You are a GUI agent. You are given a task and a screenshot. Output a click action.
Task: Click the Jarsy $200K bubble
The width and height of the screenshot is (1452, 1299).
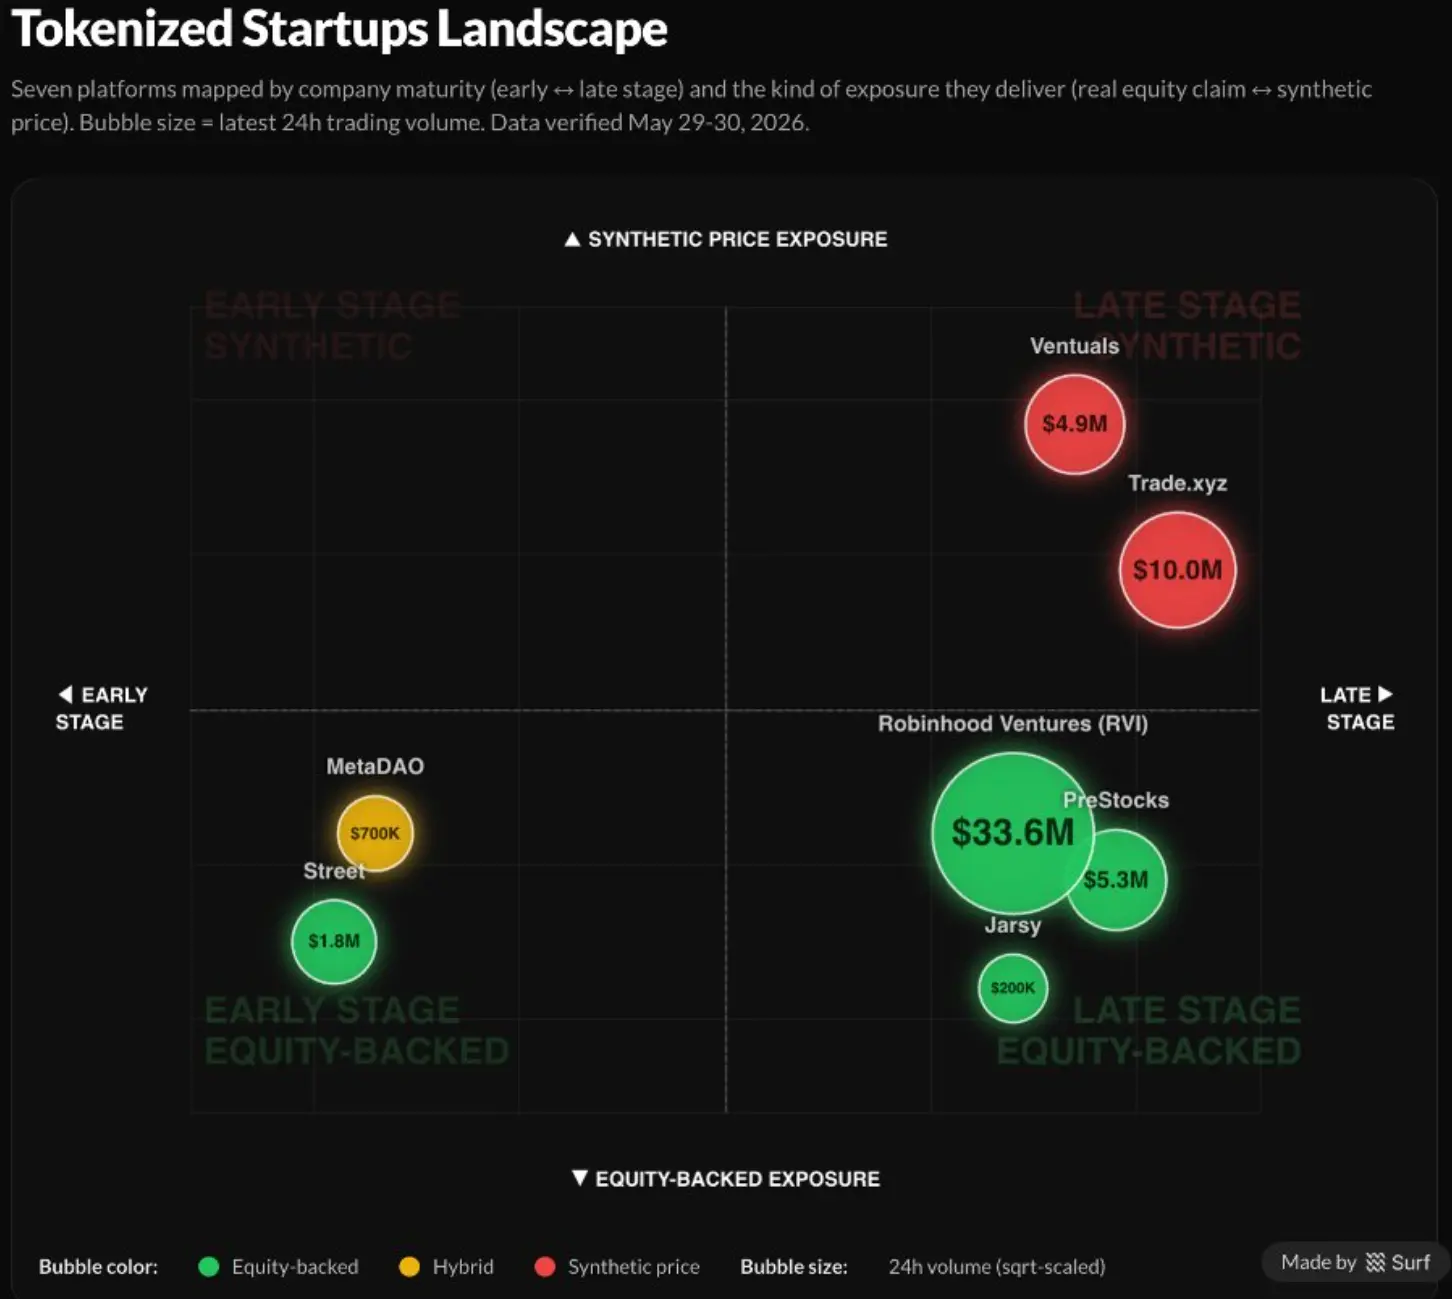click(x=1013, y=988)
